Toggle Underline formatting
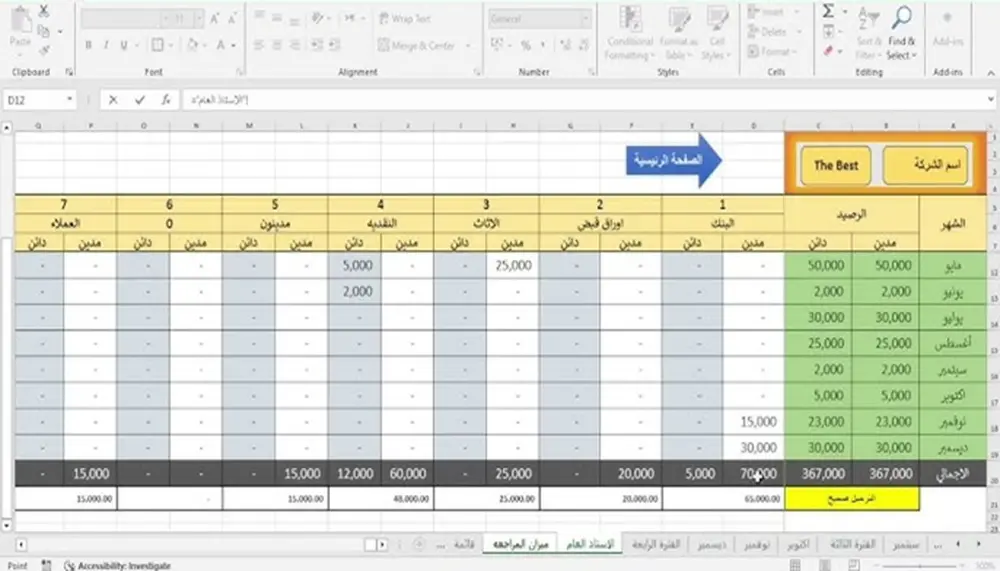 pos(124,45)
